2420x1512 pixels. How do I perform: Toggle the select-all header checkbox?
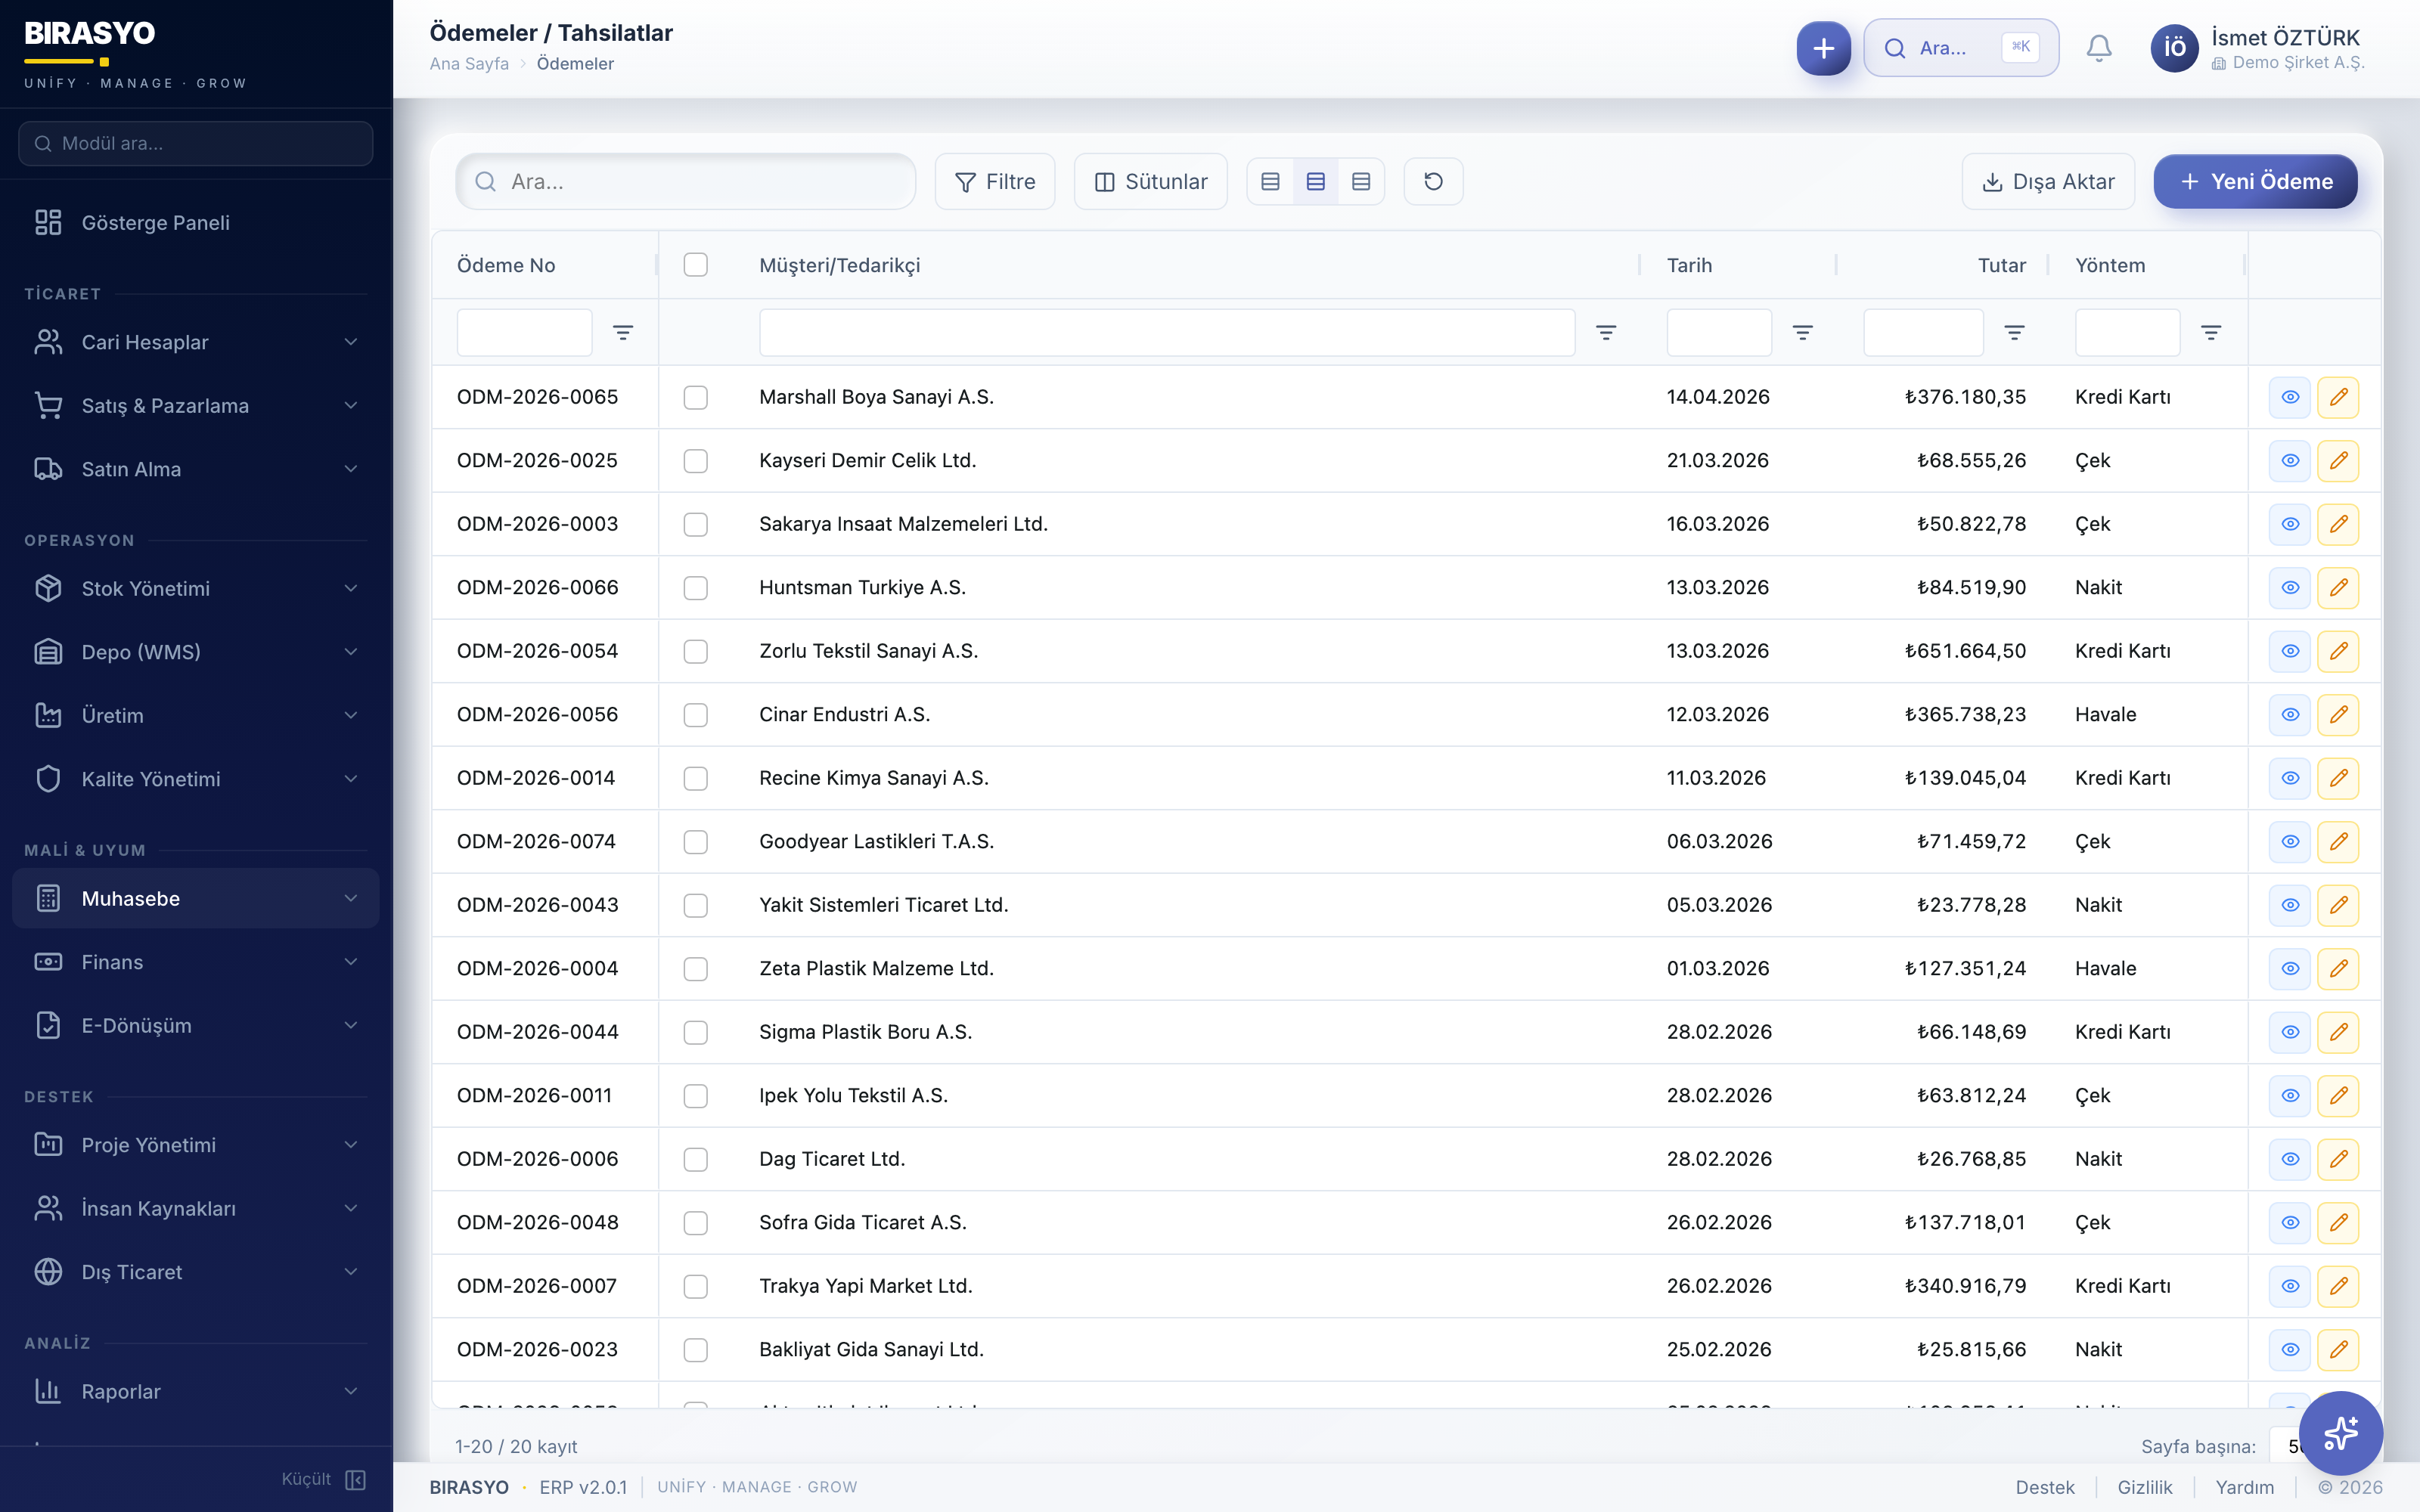tap(695, 265)
